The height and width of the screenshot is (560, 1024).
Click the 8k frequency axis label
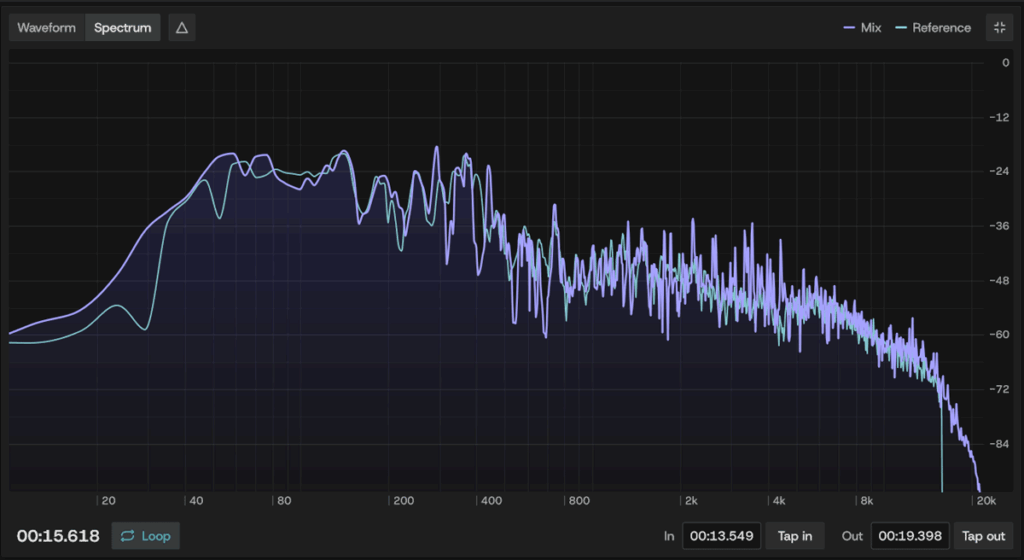click(867, 501)
